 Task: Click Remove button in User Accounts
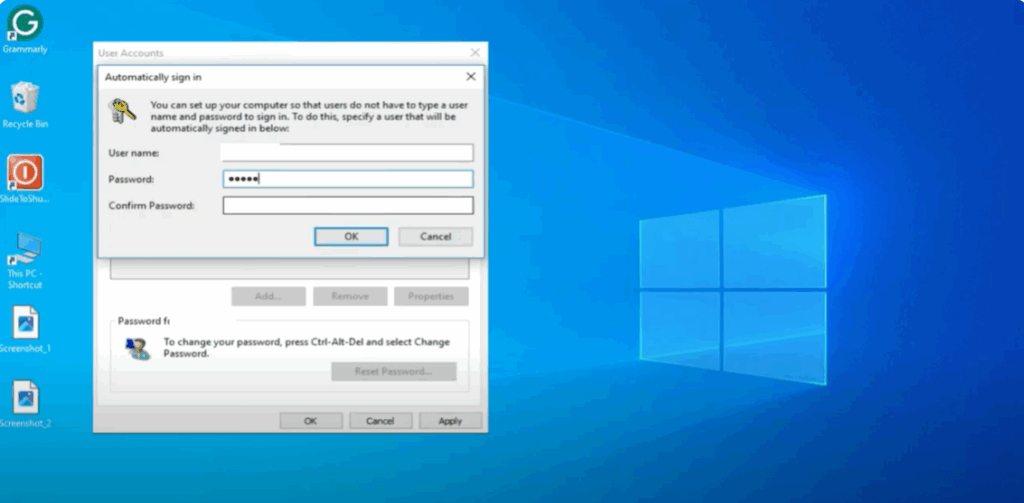click(x=350, y=296)
